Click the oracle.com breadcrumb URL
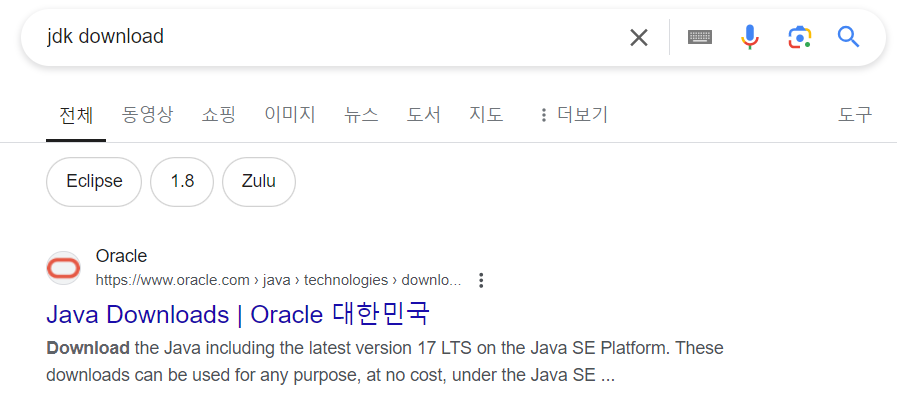897x400 pixels. pos(278,280)
